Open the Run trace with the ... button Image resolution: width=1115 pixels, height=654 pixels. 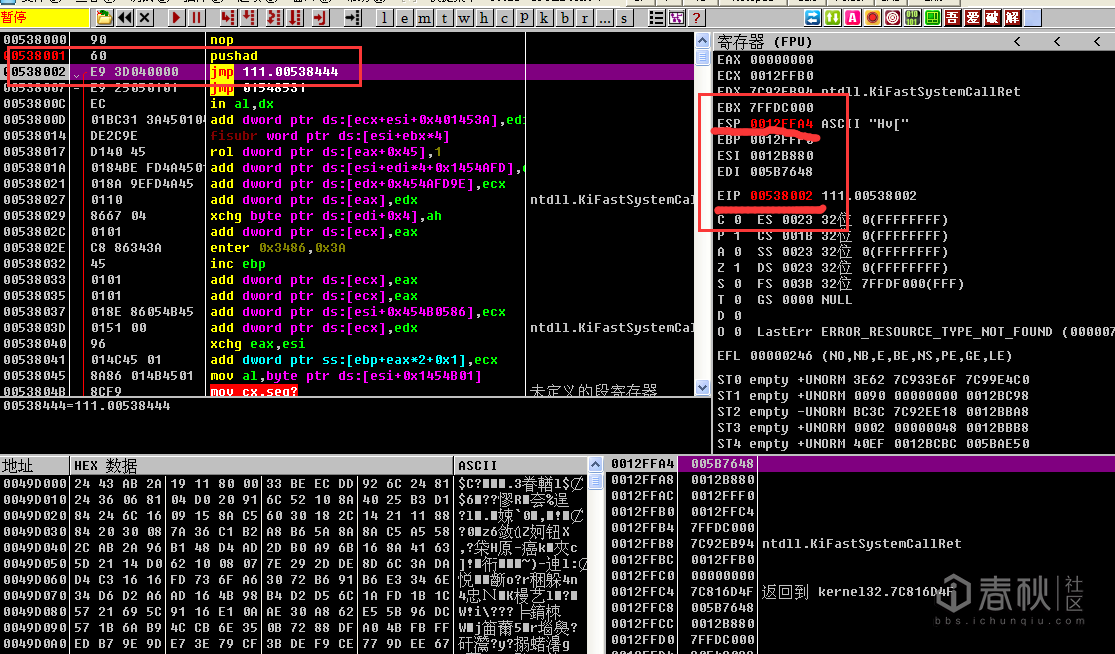tap(604, 18)
